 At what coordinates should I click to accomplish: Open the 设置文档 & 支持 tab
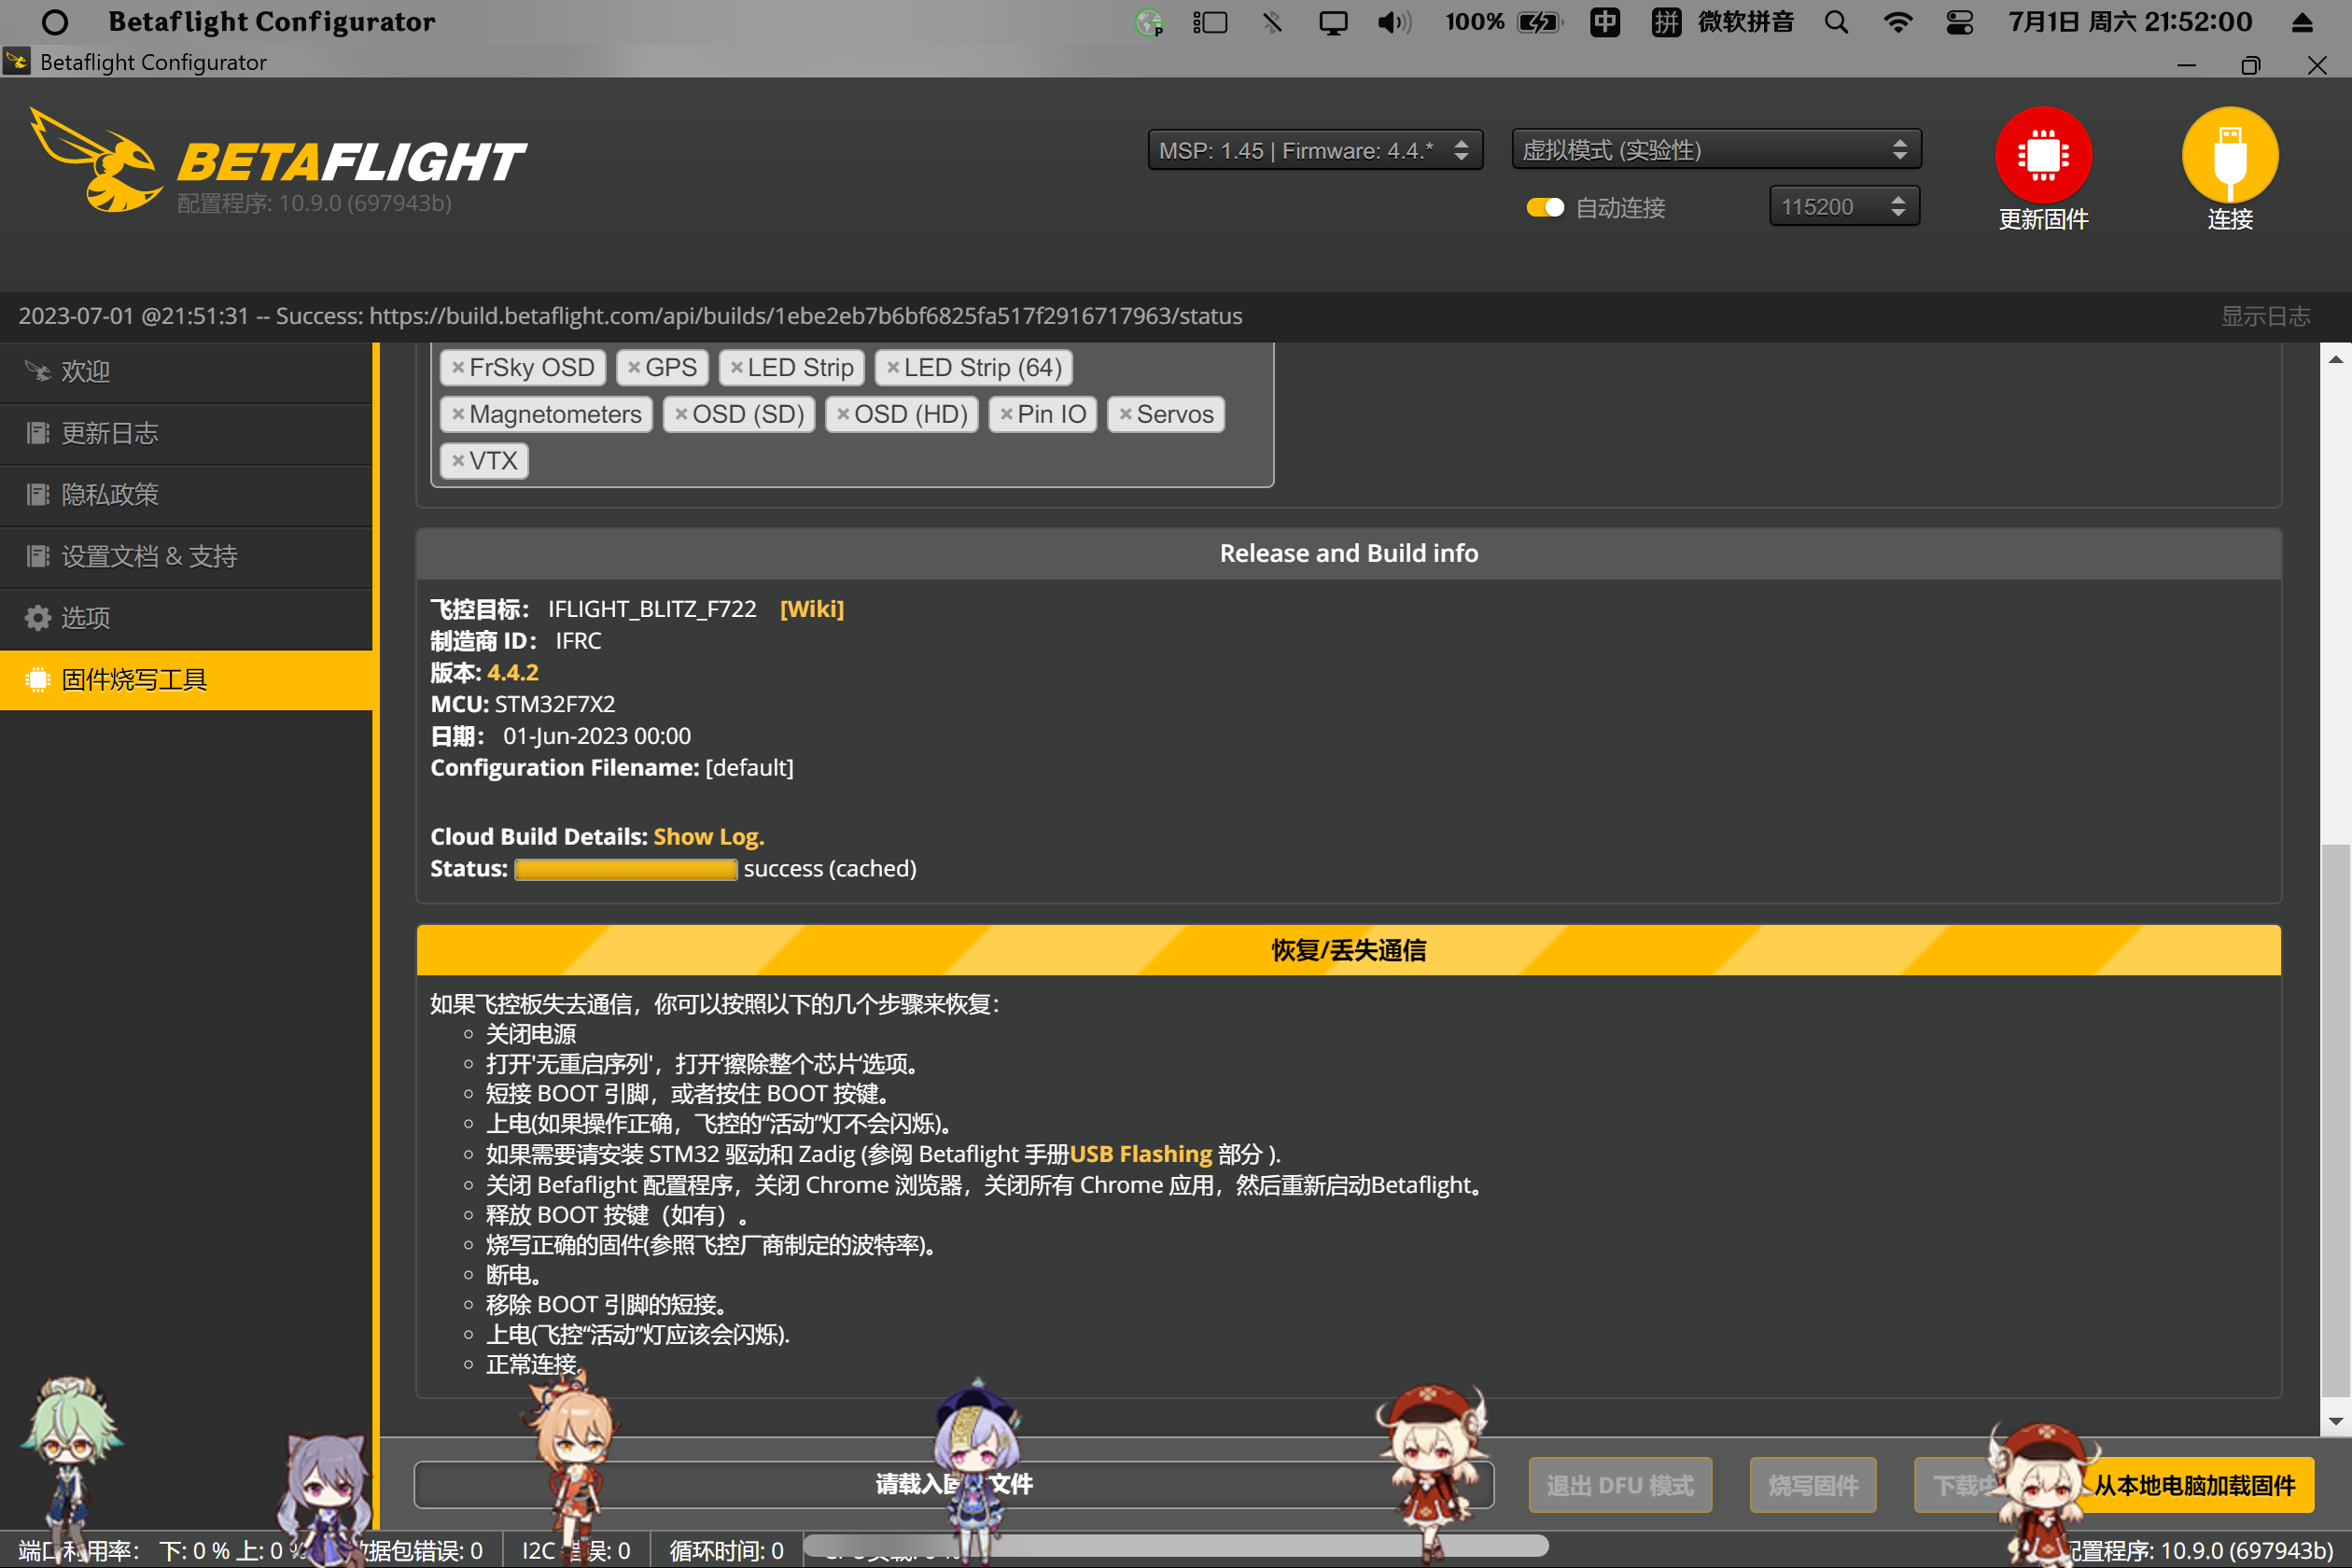click(186, 556)
